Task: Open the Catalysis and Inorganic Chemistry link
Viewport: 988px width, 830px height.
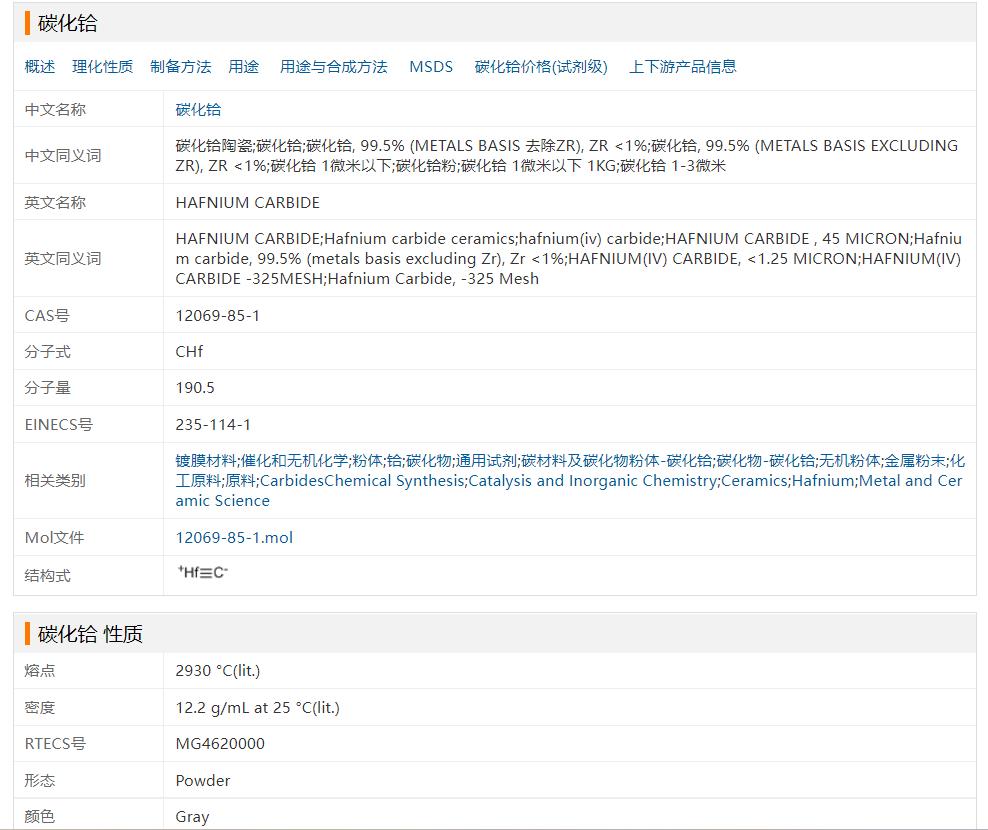Action: pos(592,481)
